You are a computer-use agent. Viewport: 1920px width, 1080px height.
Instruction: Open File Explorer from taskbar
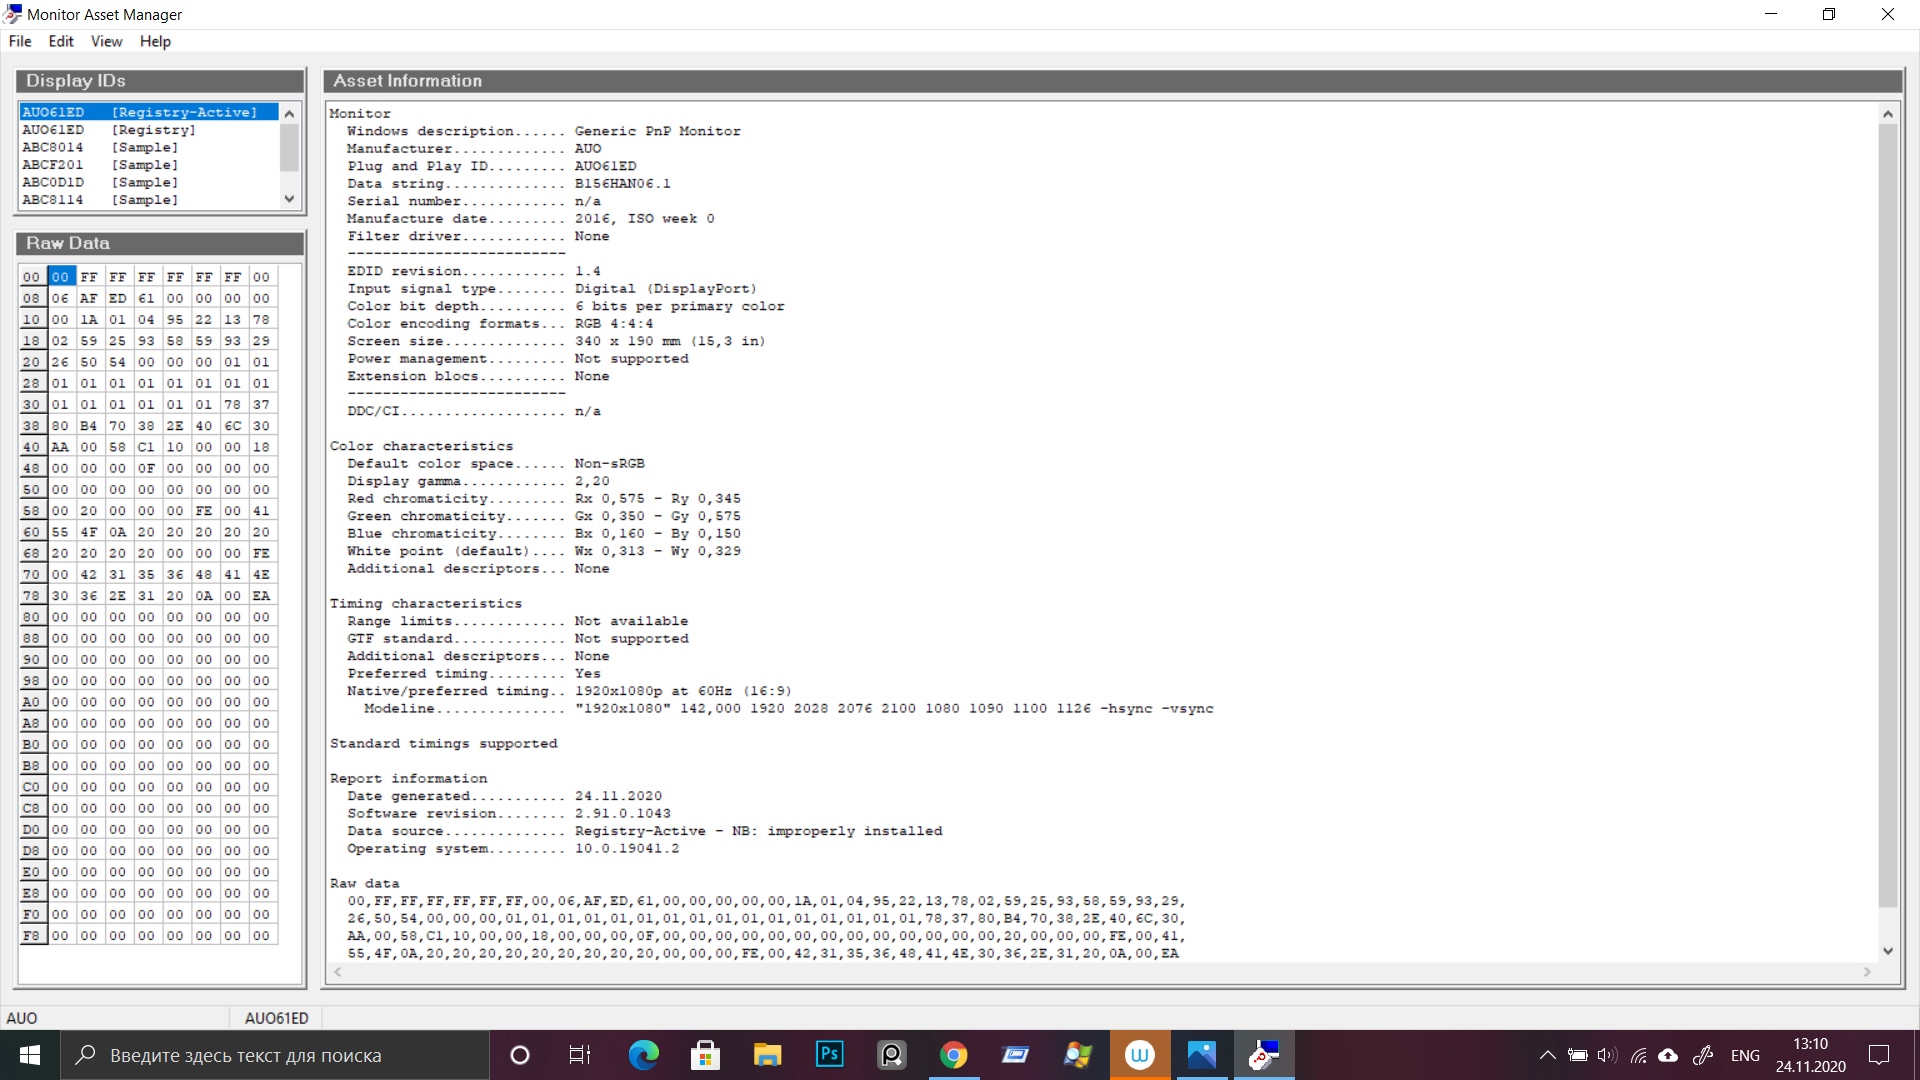click(x=767, y=1055)
